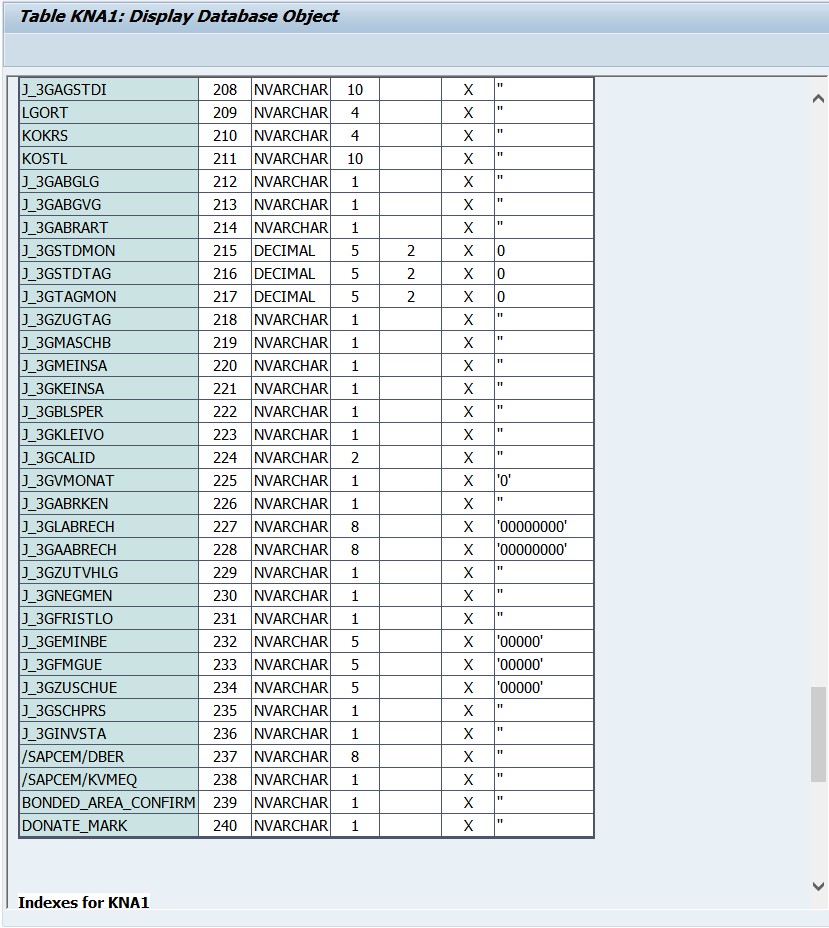
Task: Click the Indexes for KNA1 heading
Action: (83, 902)
